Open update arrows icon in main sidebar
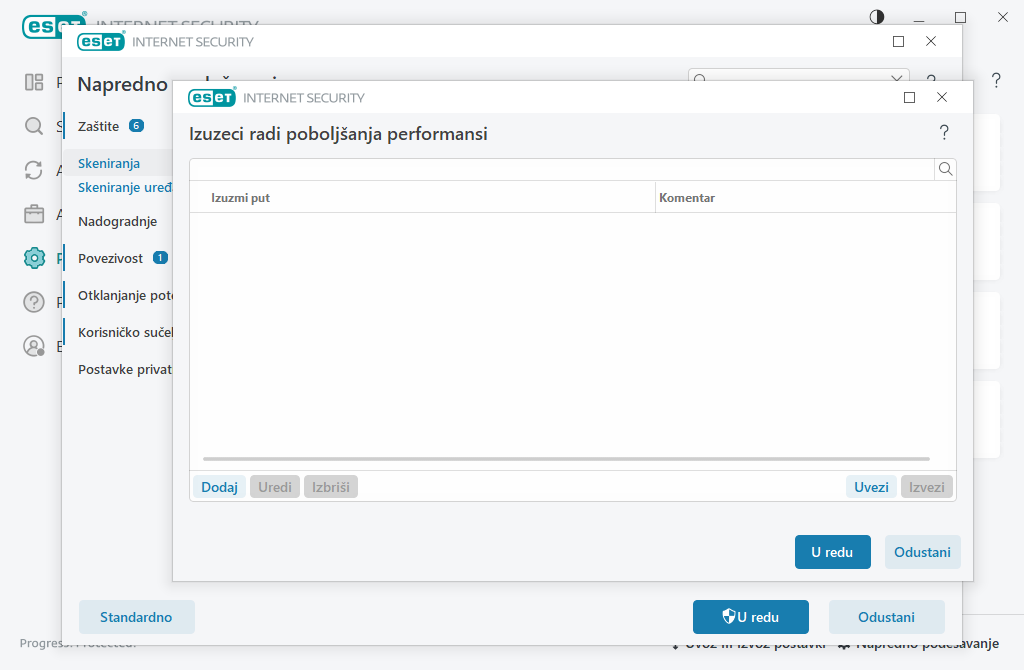The image size is (1024, 670). coord(34,170)
